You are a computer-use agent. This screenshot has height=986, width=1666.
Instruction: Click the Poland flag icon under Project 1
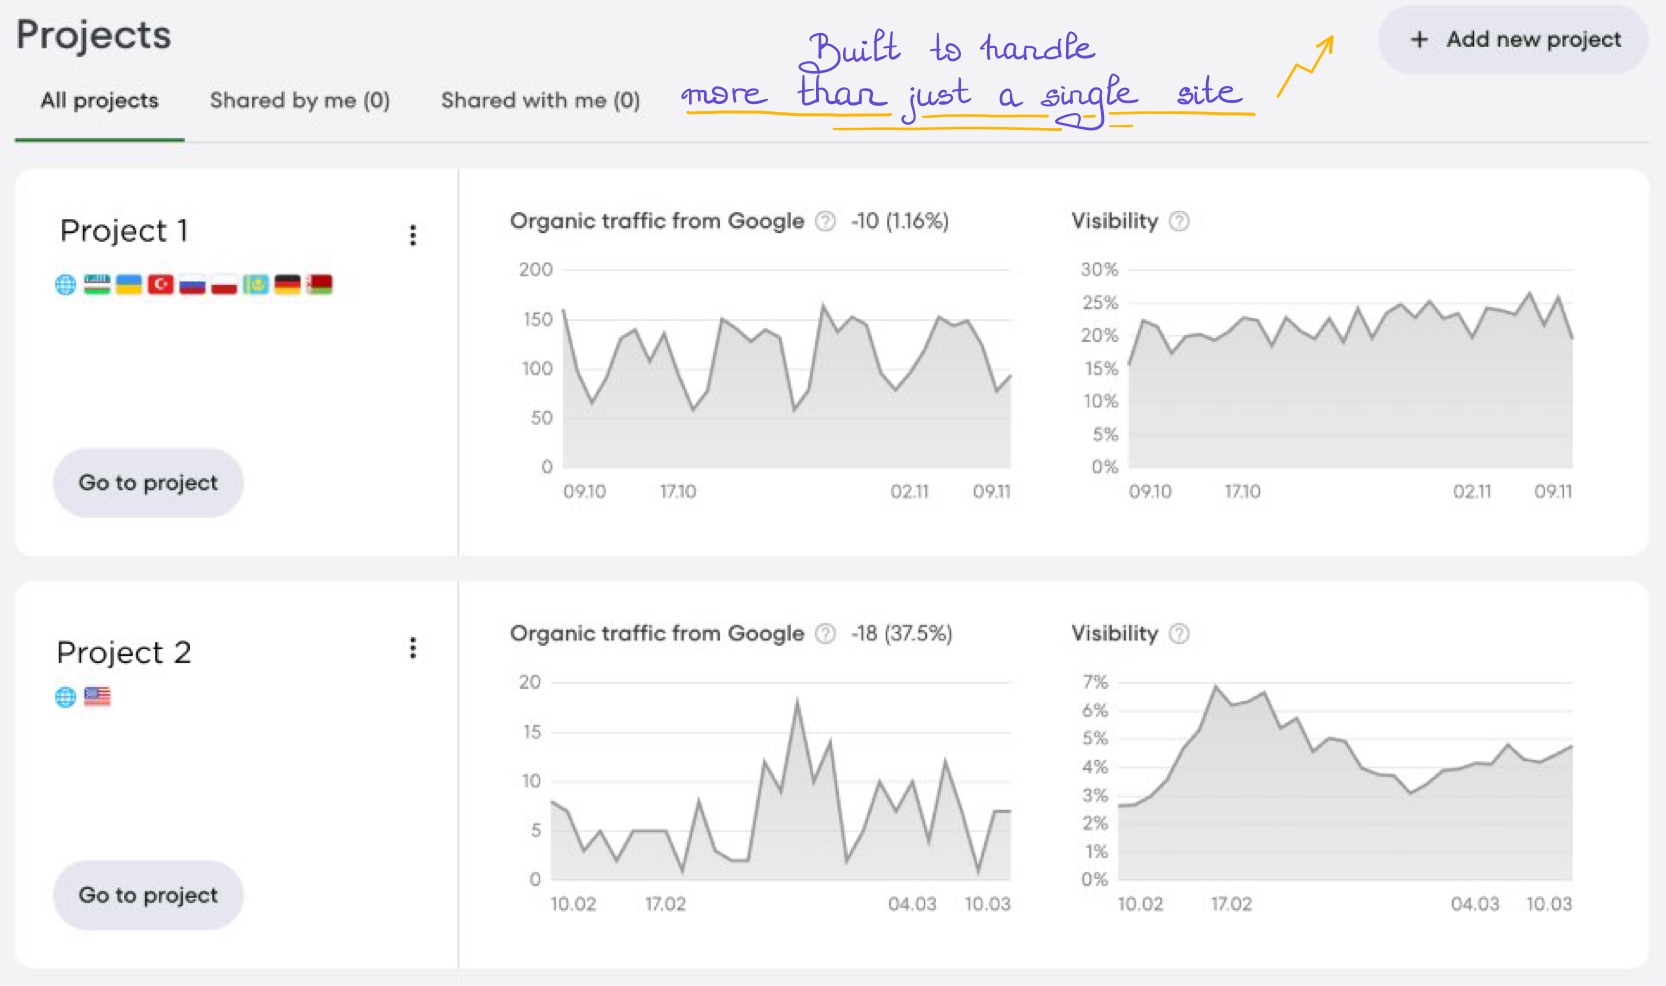point(224,284)
